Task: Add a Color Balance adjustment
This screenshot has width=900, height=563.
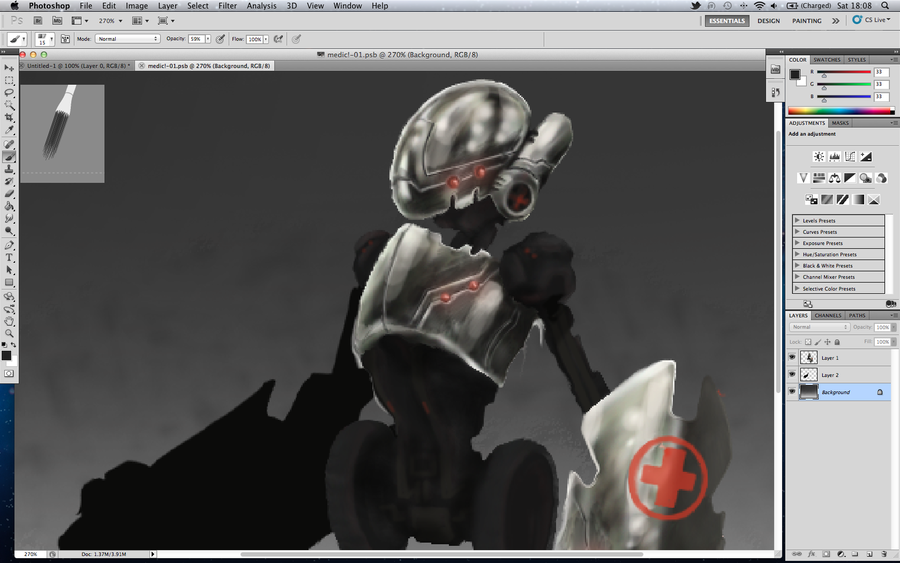Action: (x=835, y=178)
